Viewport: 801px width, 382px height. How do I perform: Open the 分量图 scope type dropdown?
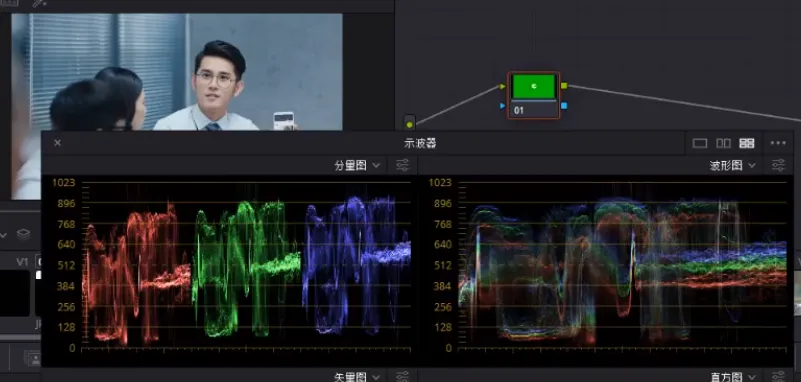tap(357, 165)
